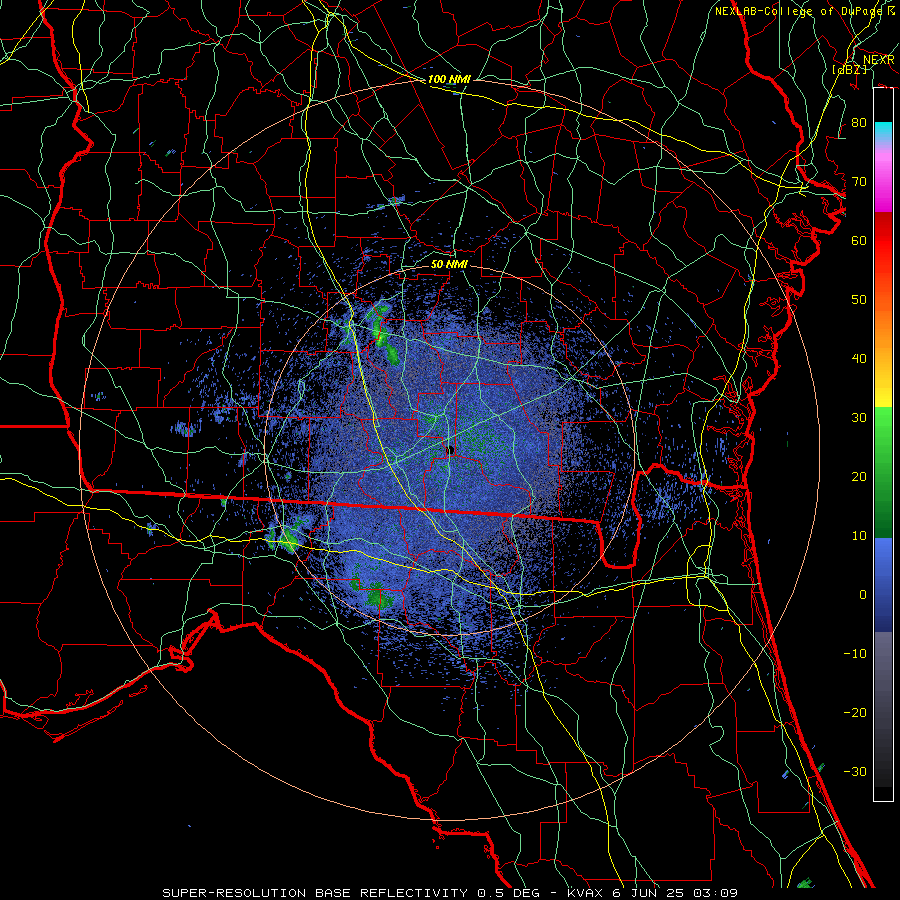Screen dimensions: 900x900
Task: Click the green section of the color scale
Action: (883, 472)
